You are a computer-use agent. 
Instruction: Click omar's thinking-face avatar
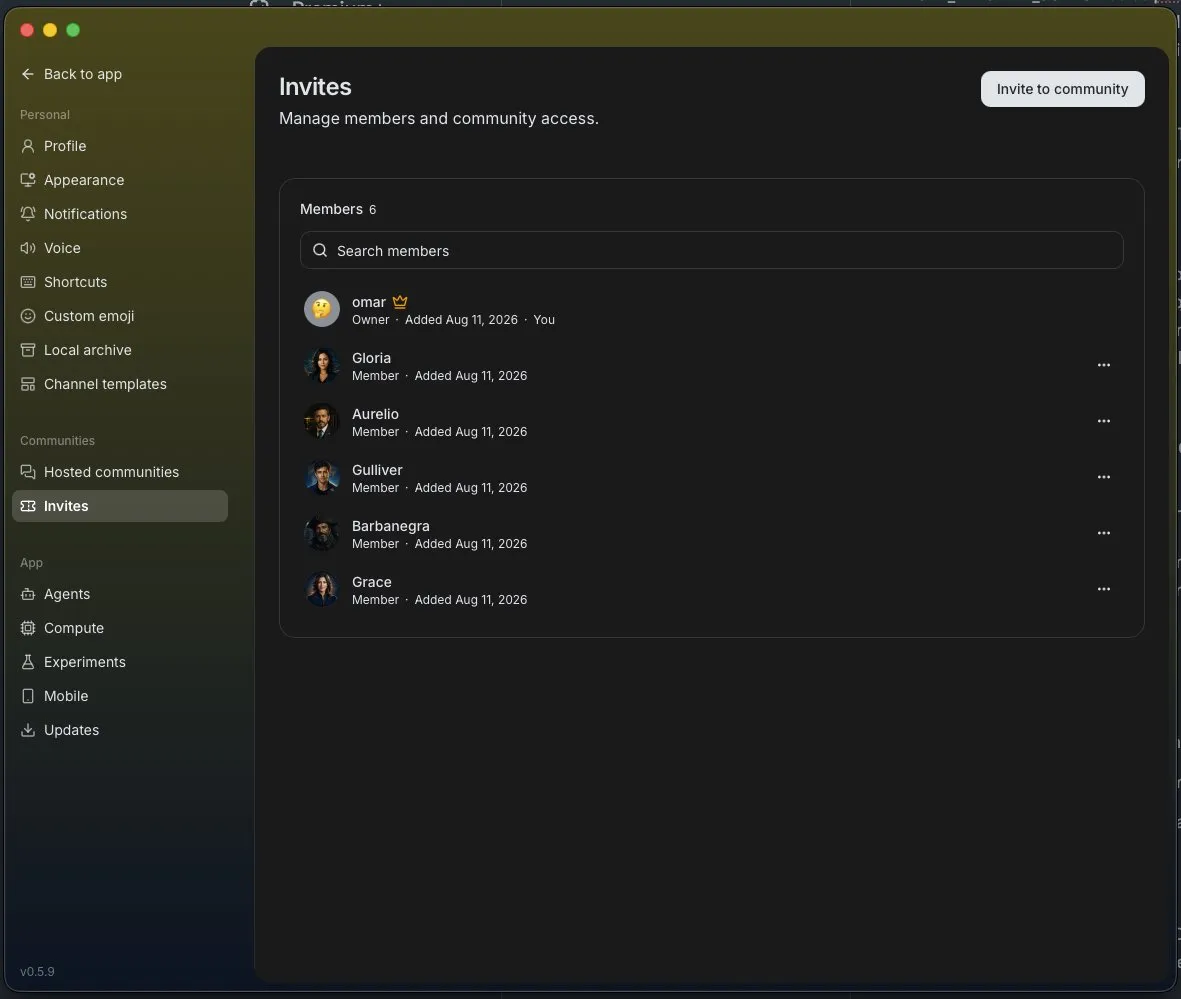tap(322, 310)
